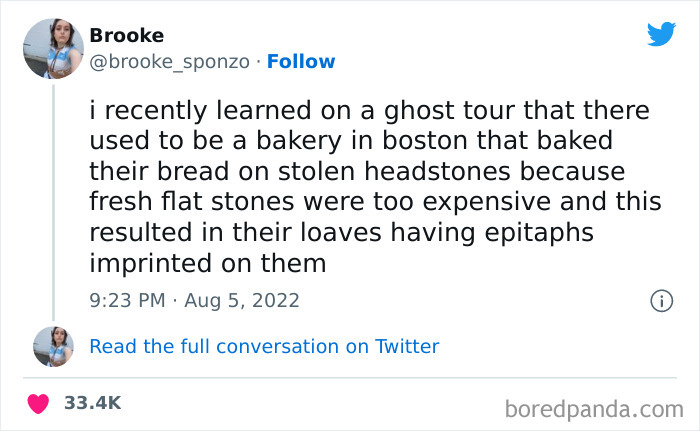This screenshot has height=431, width=700.
Task: Click the tweet's last line "imprinted on them"
Action: (208, 264)
